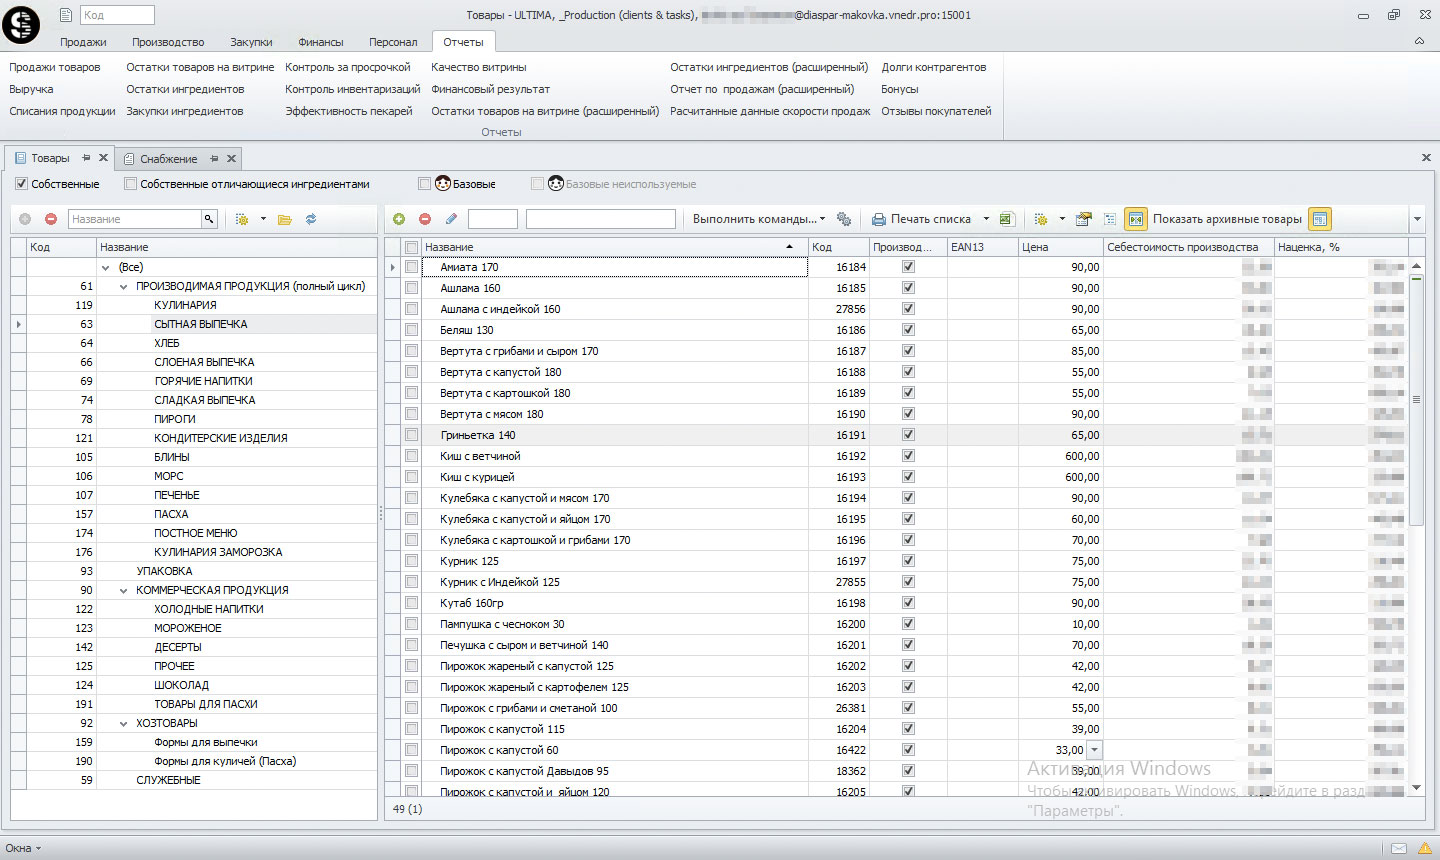Click the red delete product icon
The width and height of the screenshot is (1440, 860).
point(425,219)
